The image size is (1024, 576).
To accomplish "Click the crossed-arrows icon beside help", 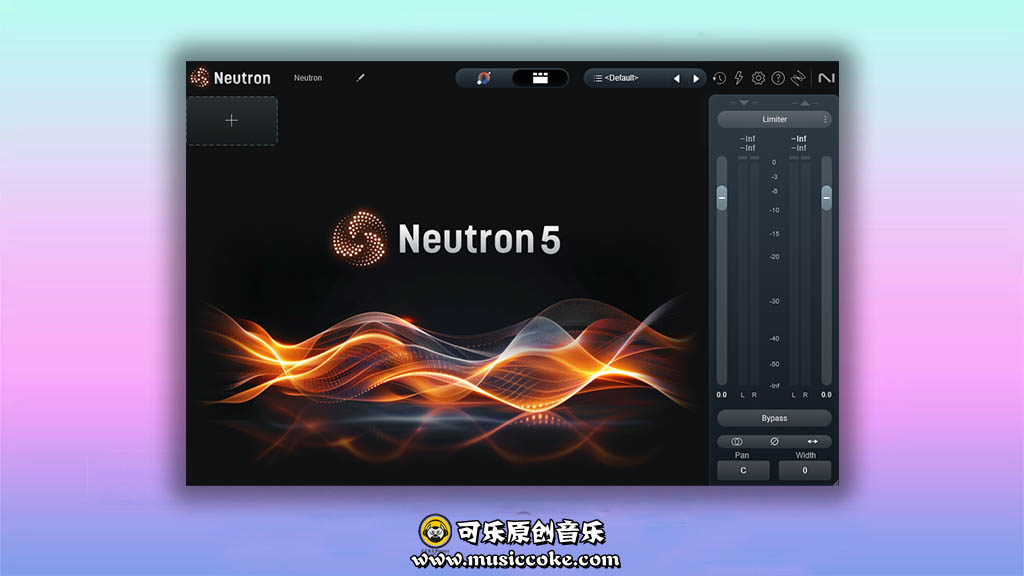I will 798,78.
